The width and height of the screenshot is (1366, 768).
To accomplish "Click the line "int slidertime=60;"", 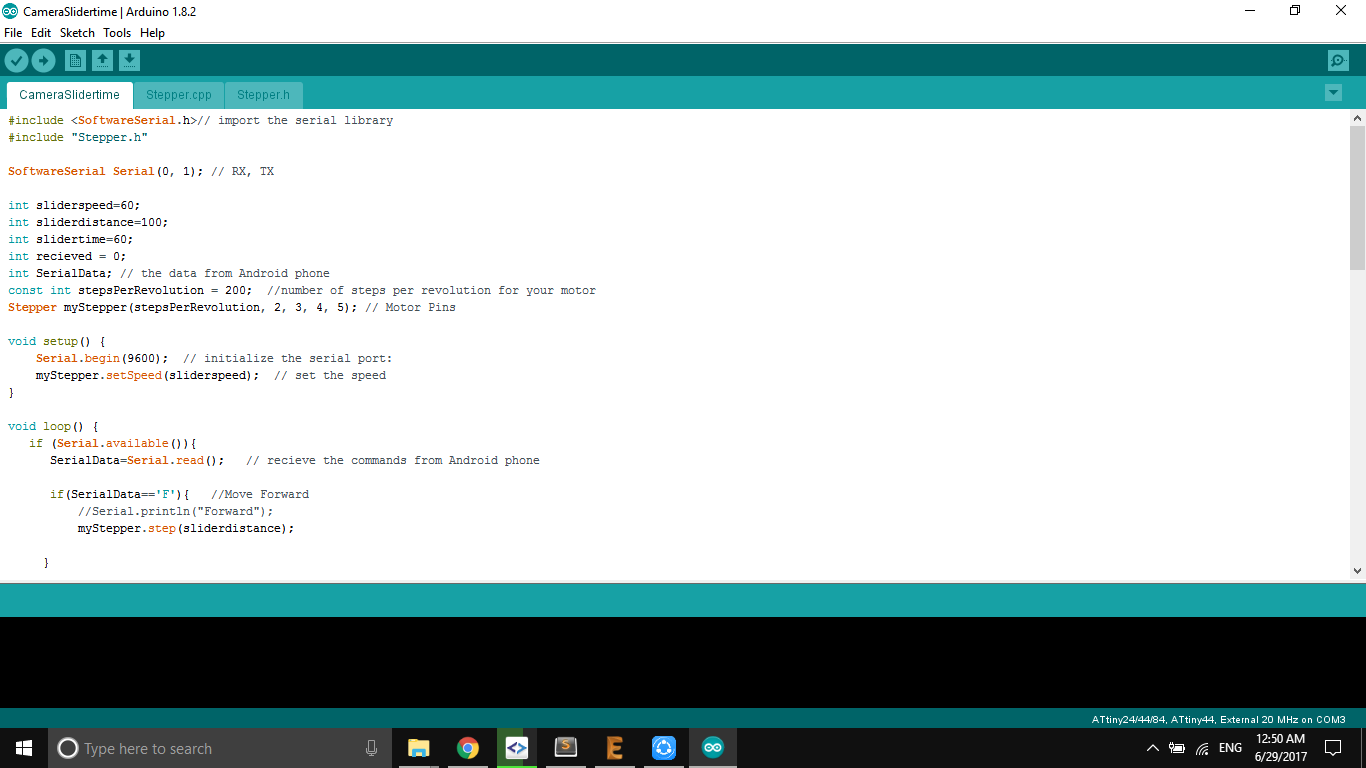I will [70, 239].
